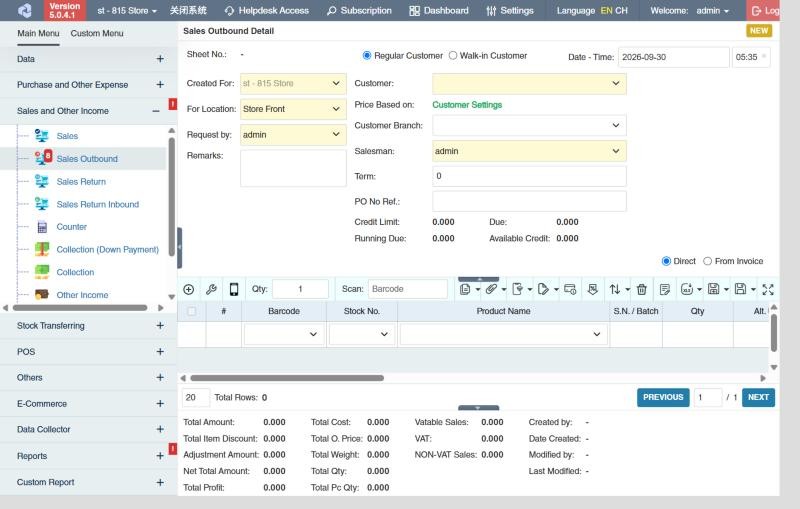The height and width of the screenshot is (509, 800).
Task: Click the Scan Barcode input field
Action: click(x=408, y=289)
